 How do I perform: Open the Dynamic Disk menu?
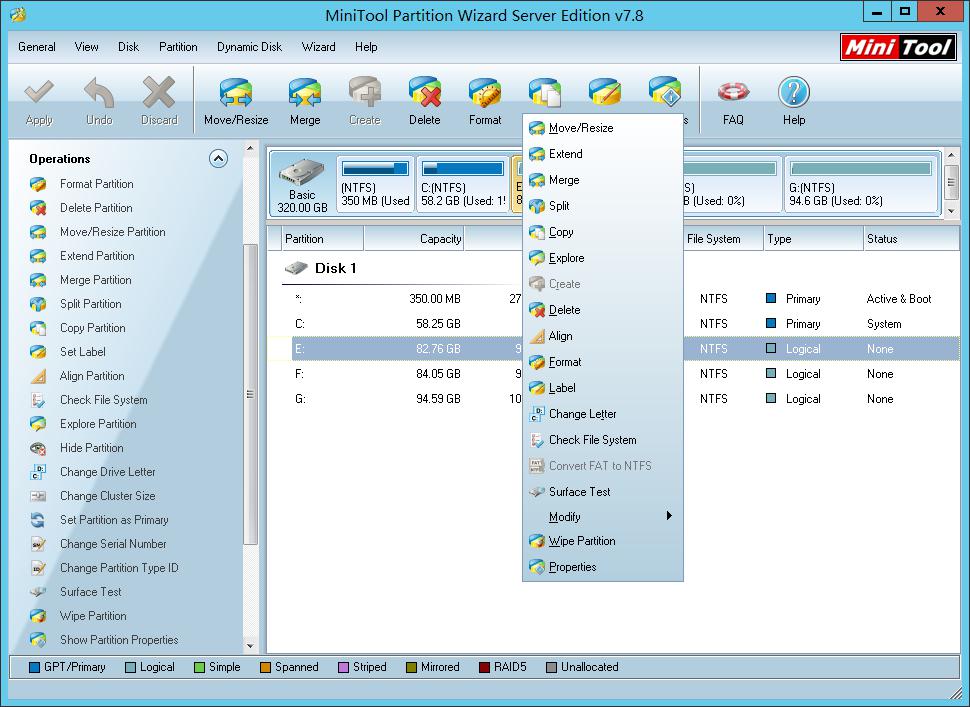tap(249, 47)
